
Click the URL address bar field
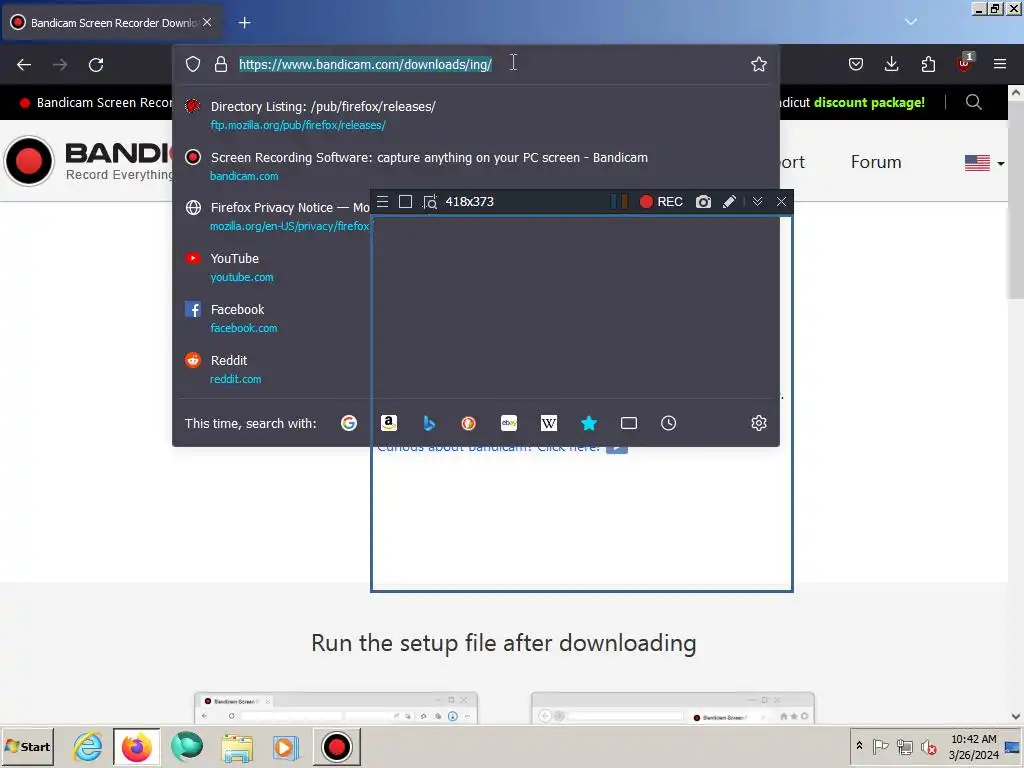475,64
